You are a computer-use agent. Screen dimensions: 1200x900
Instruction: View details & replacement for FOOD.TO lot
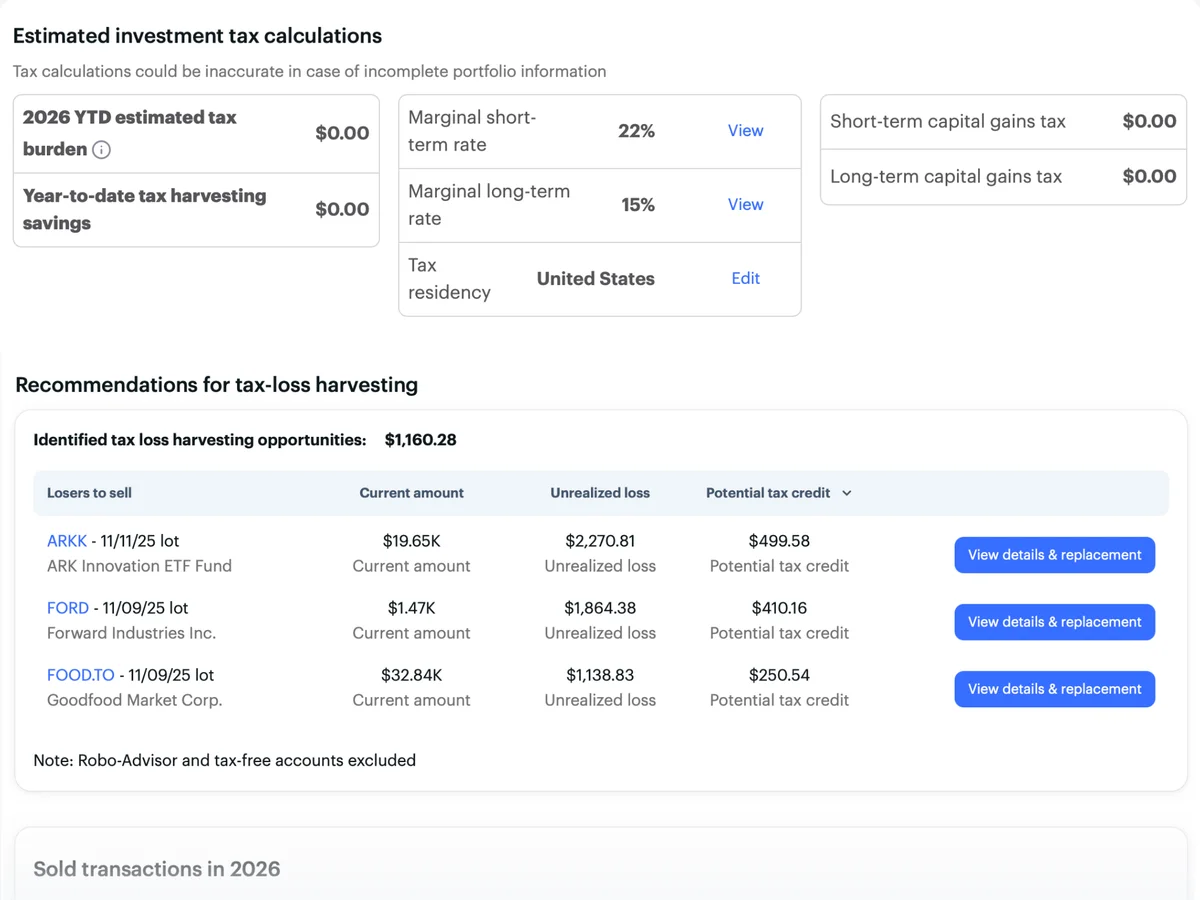(1054, 688)
